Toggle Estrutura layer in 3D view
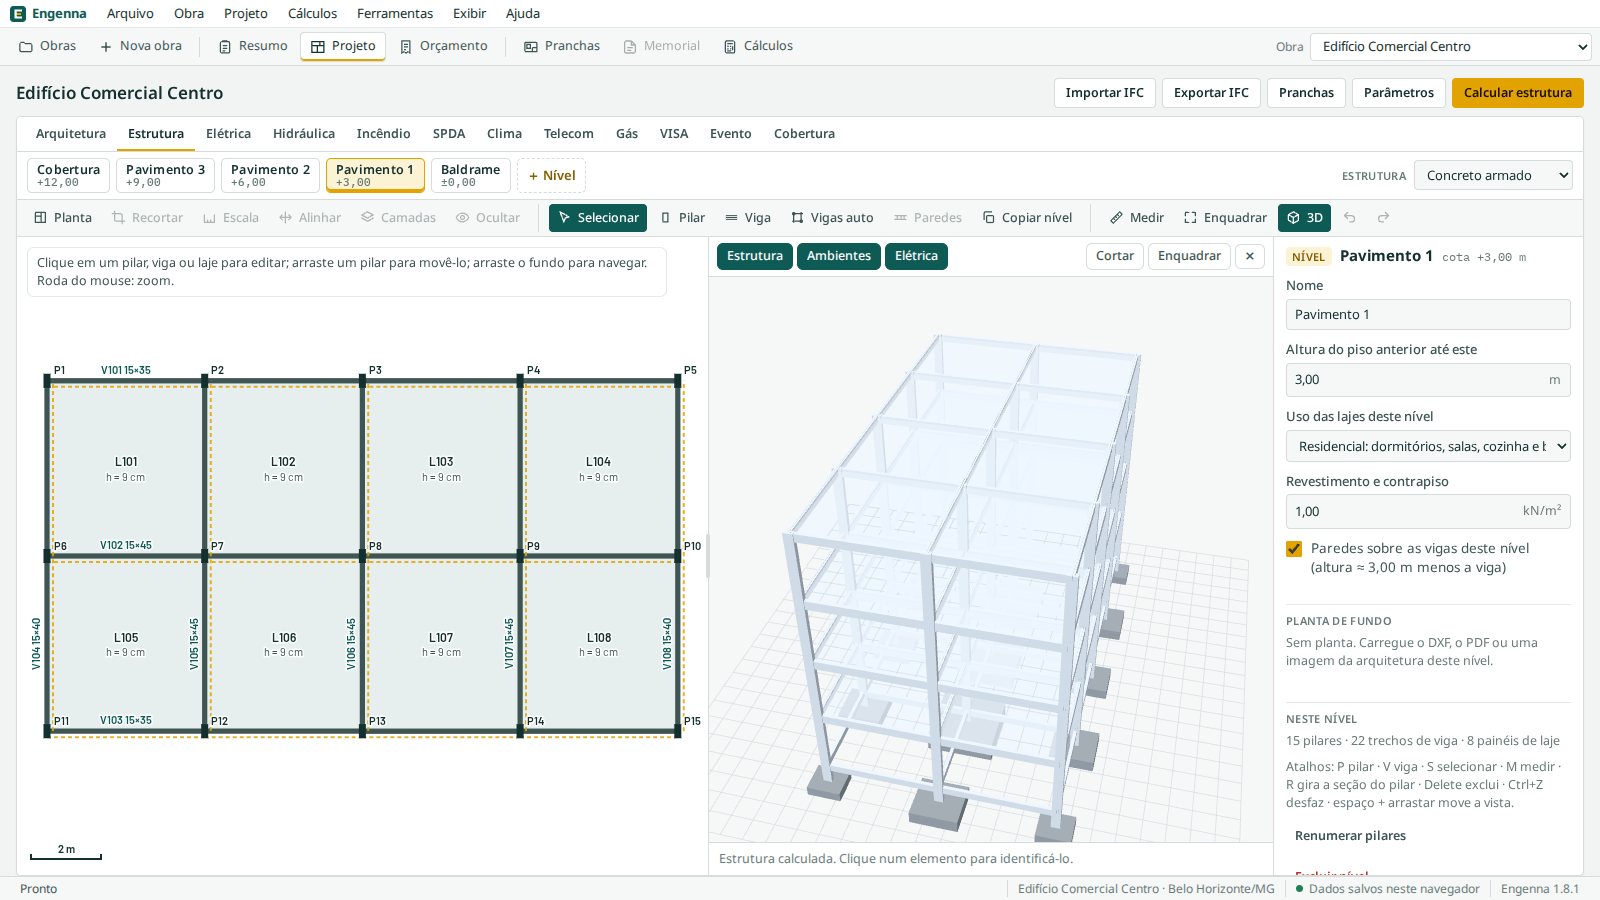Viewport: 1600px width, 900px height. pos(755,256)
